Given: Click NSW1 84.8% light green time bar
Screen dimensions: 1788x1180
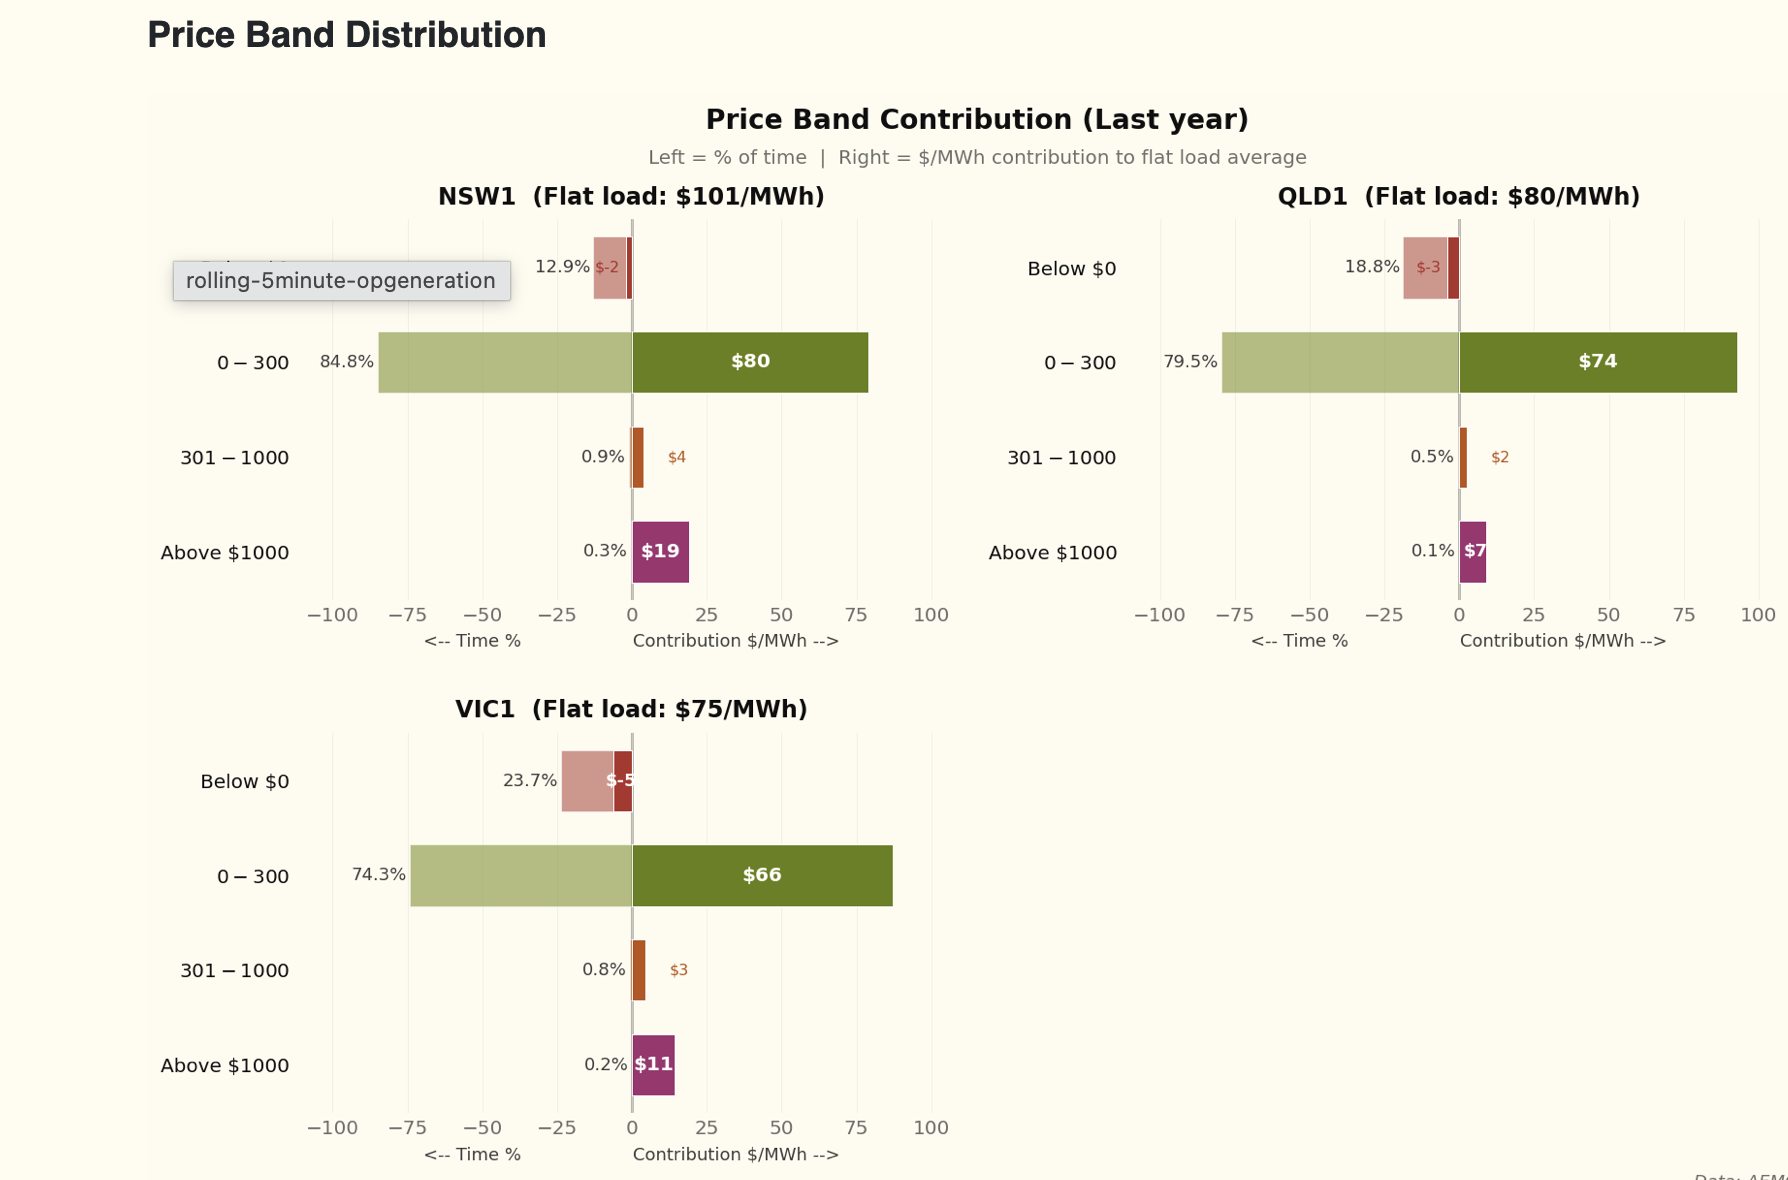Looking at the screenshot, I should (x=505, y=362).
